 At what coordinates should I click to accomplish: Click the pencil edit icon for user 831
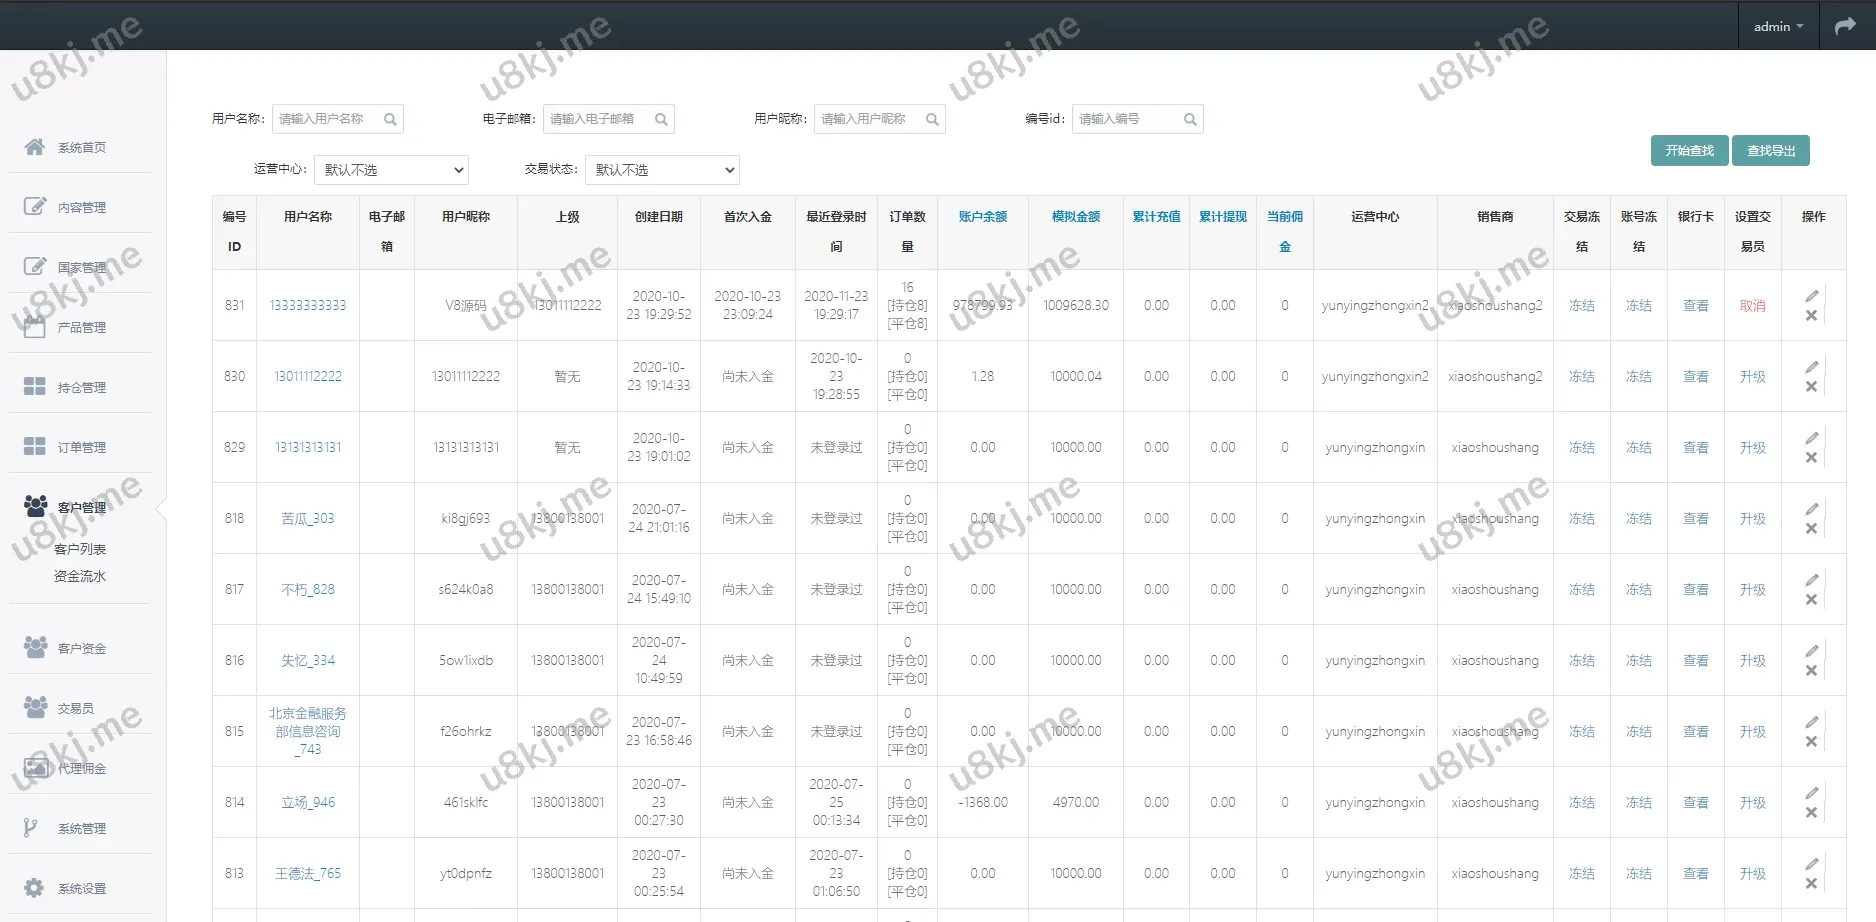[1812, 295]
